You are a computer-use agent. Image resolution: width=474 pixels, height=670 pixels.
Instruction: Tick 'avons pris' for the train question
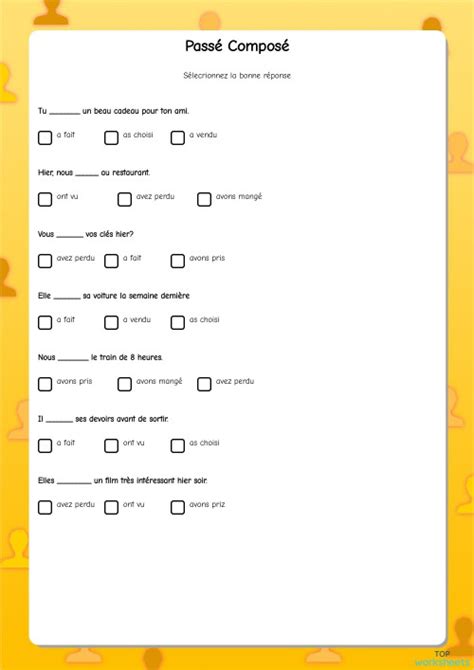(45, 384)
